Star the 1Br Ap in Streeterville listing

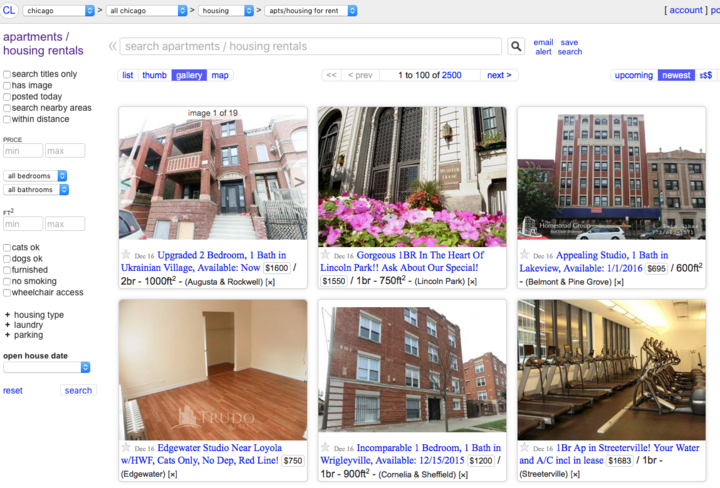click(x=524, y=447)
